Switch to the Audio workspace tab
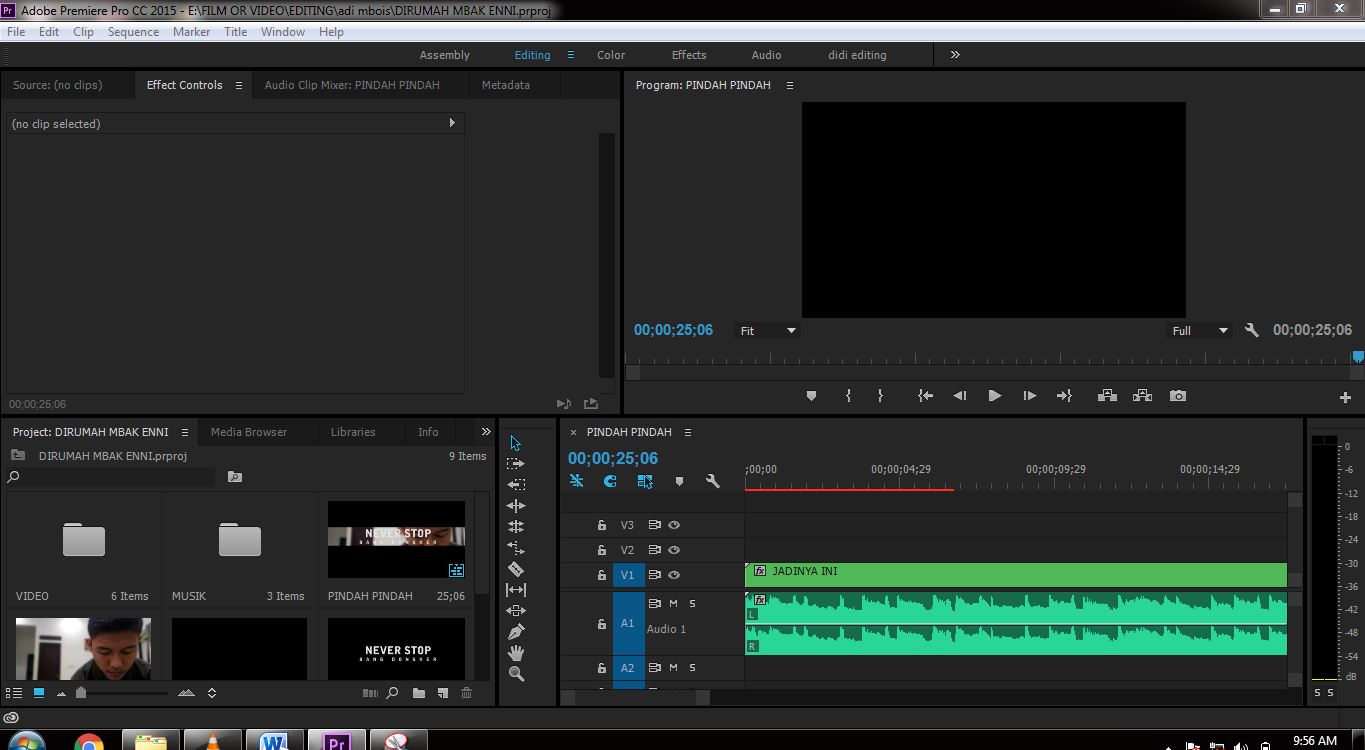Viewport: 1365px width, 750px height. 766,55
